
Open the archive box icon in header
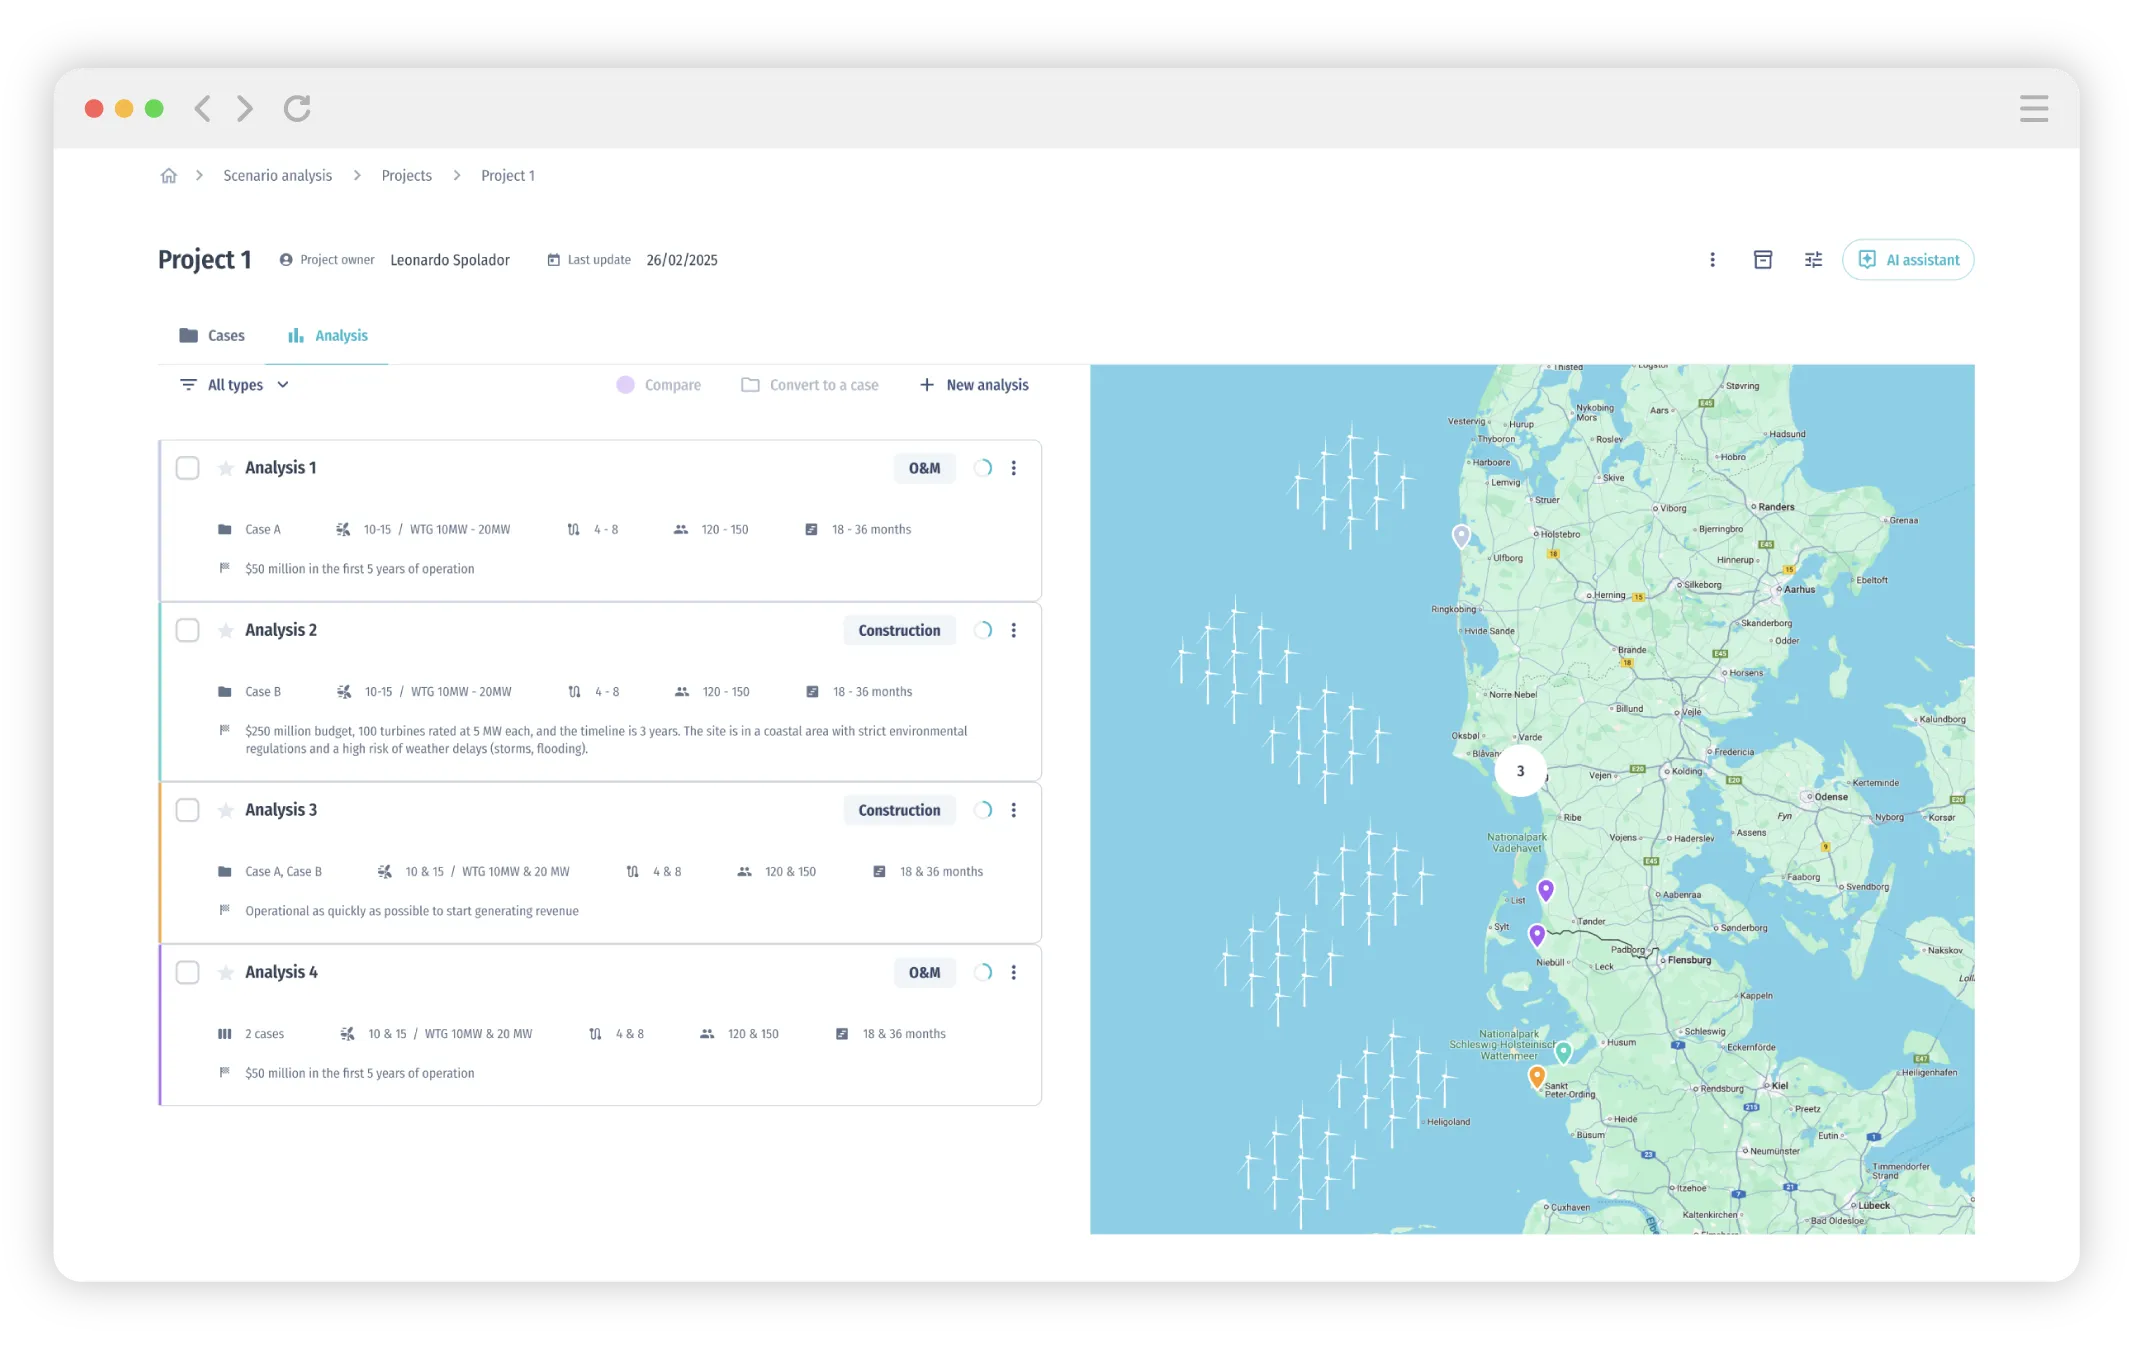(x=1762, y=260)
